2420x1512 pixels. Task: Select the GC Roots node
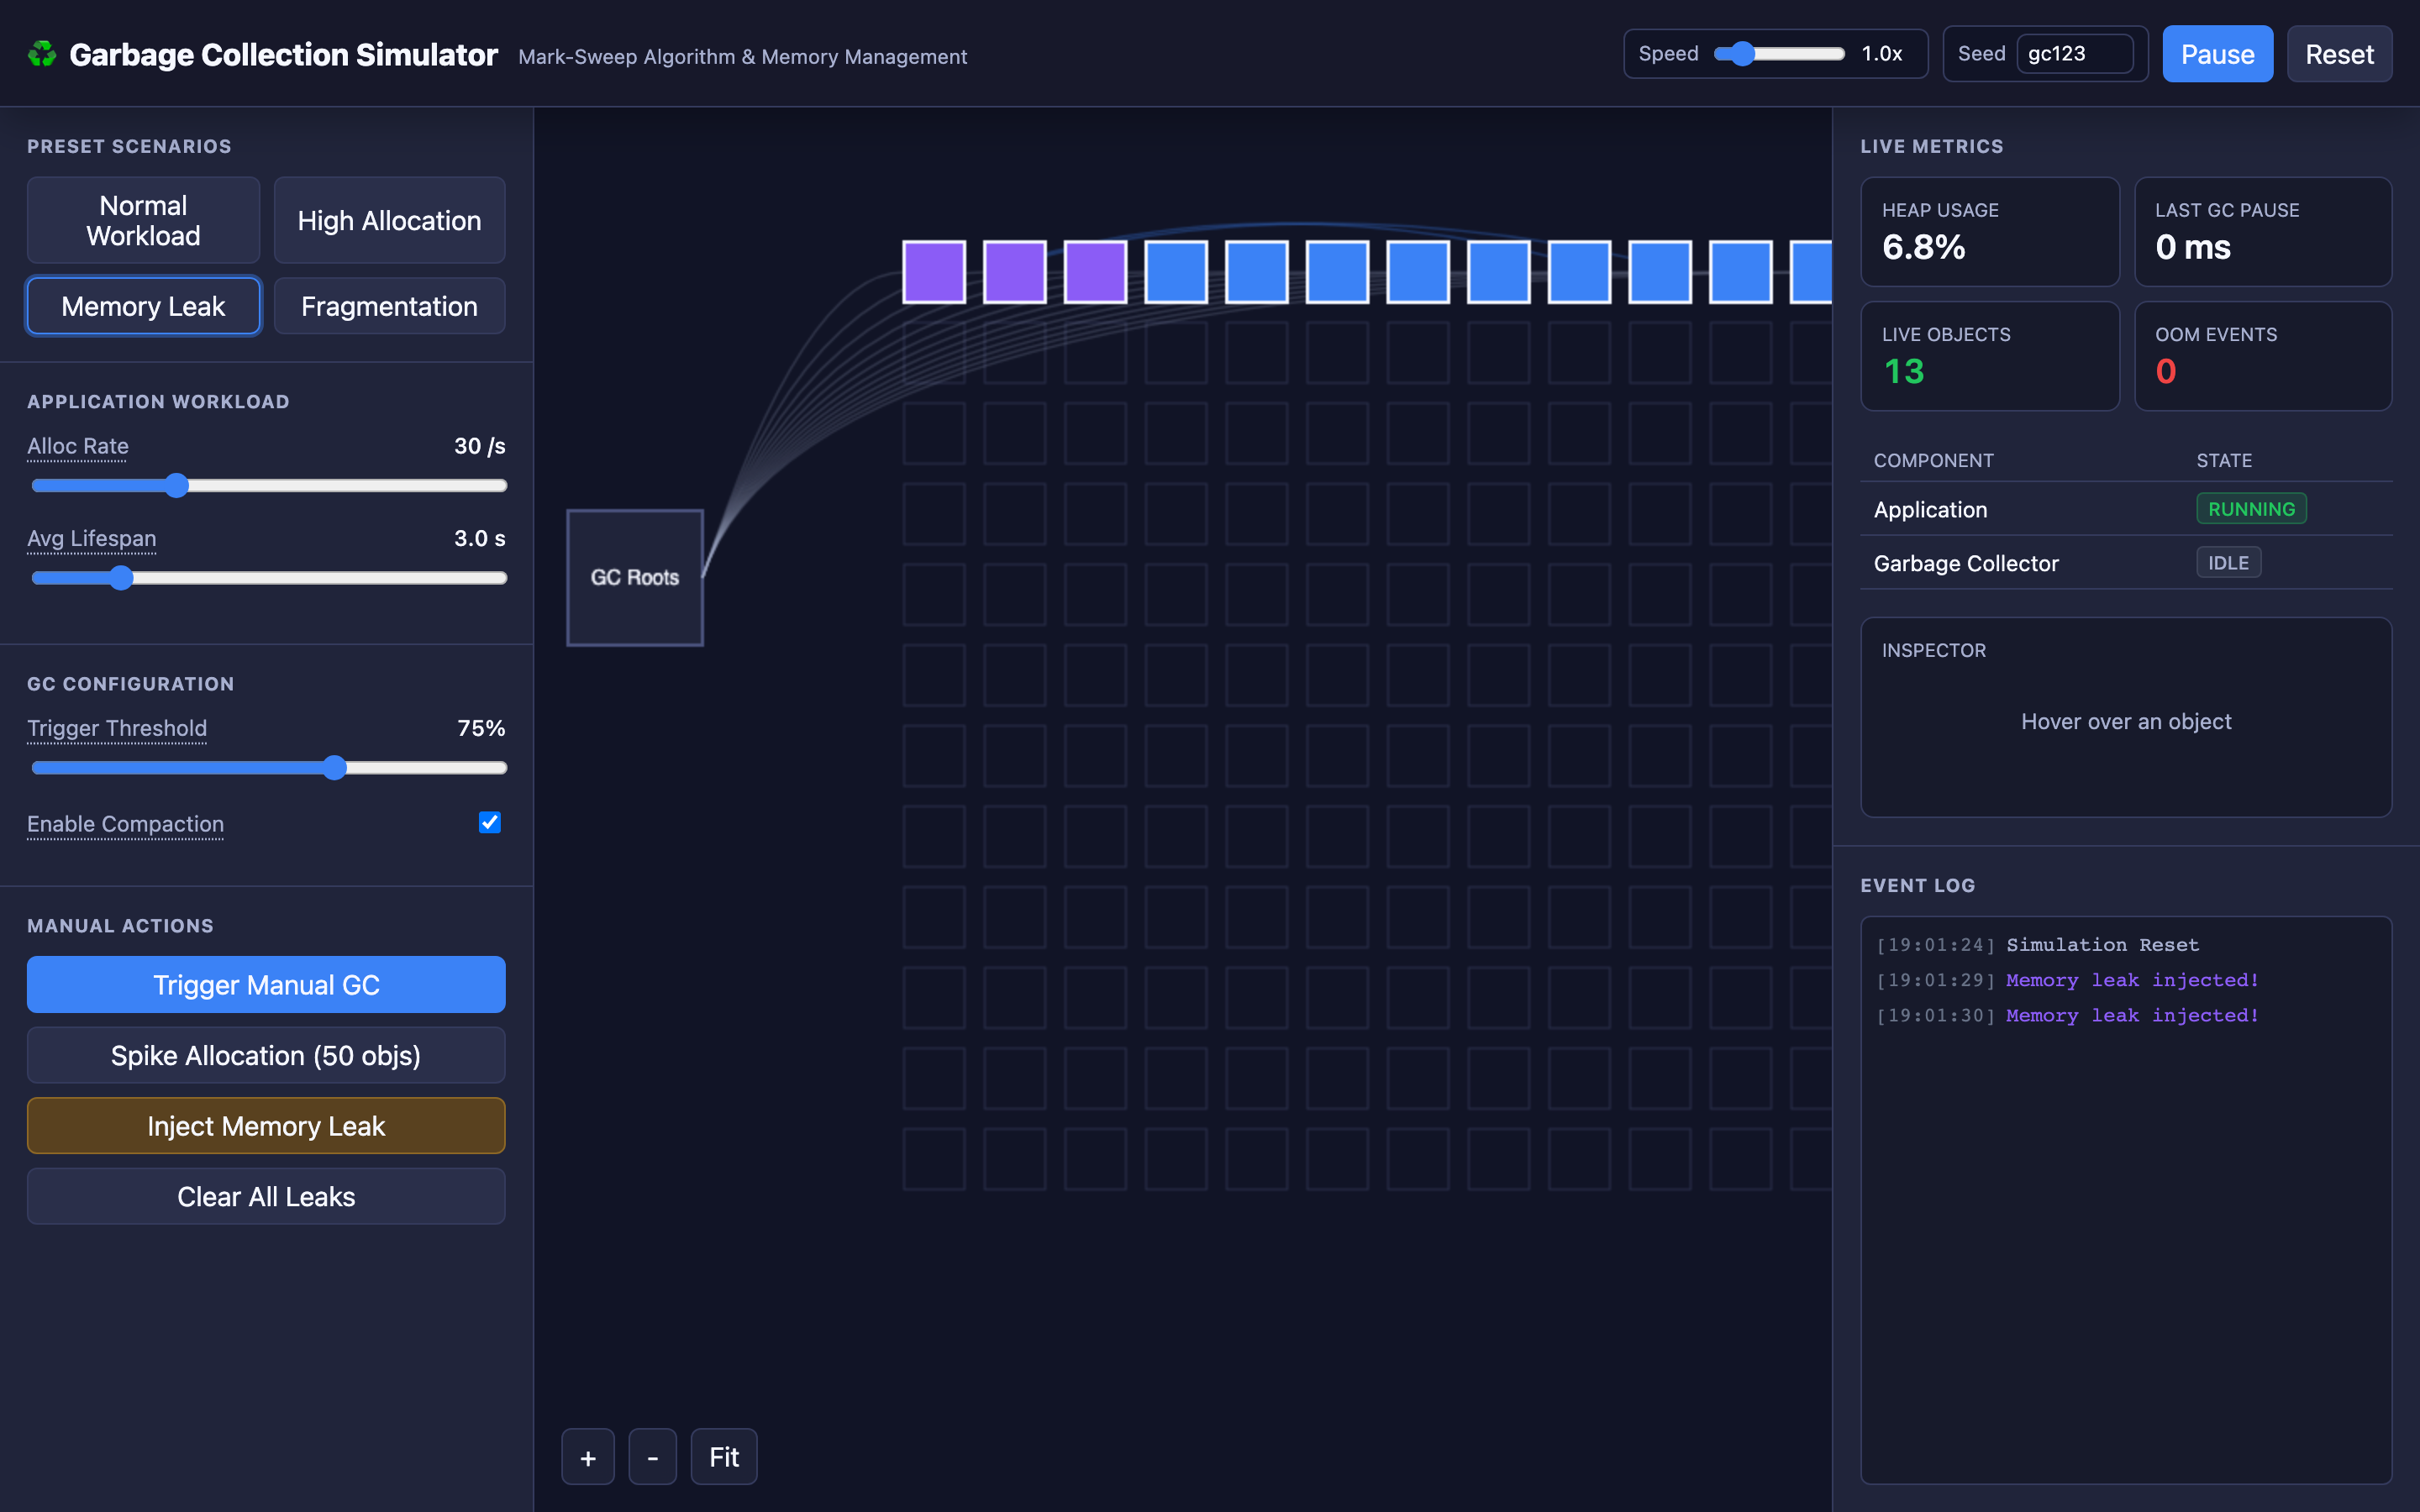coord(635,578)
